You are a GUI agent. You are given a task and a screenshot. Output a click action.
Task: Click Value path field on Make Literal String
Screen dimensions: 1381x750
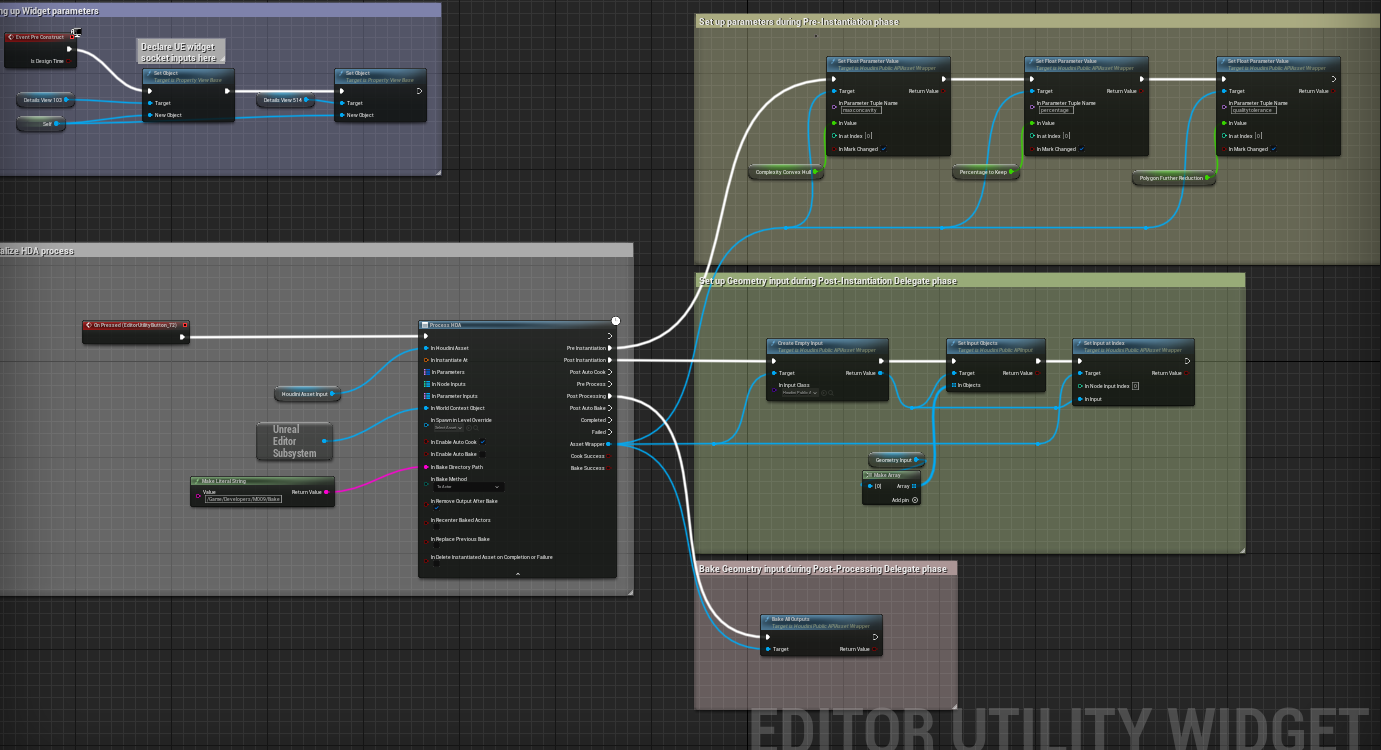(x=243, y=498)
